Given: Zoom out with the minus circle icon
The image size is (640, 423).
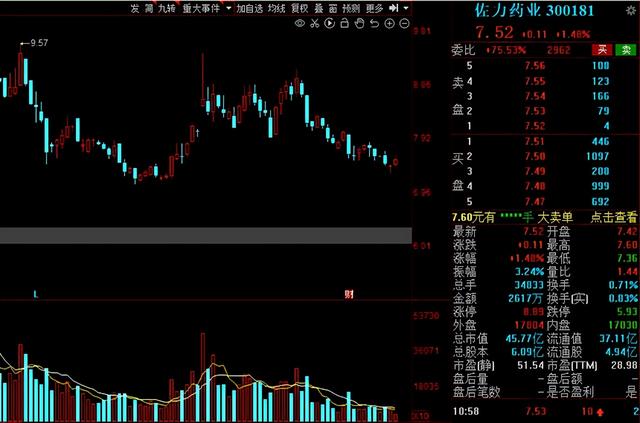Looking at the screenshot, I should tap(404, 23).
